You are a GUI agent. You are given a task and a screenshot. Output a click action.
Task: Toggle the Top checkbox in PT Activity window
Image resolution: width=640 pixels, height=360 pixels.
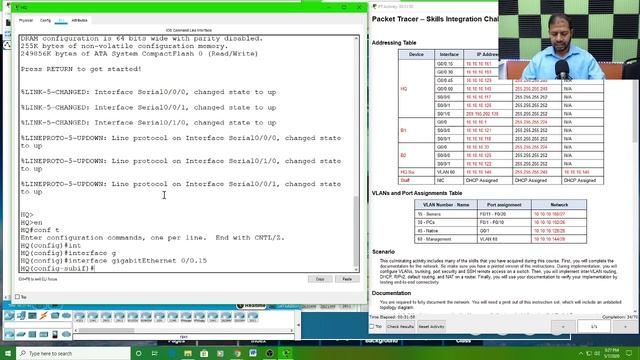click(372, 327)
